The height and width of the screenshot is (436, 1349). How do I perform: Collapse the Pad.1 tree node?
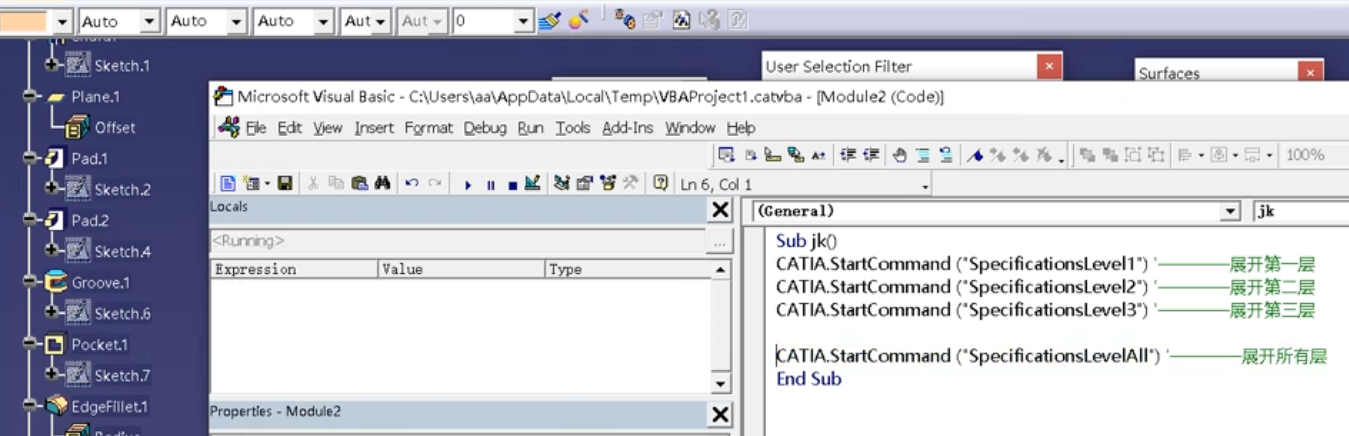[29, 158]
